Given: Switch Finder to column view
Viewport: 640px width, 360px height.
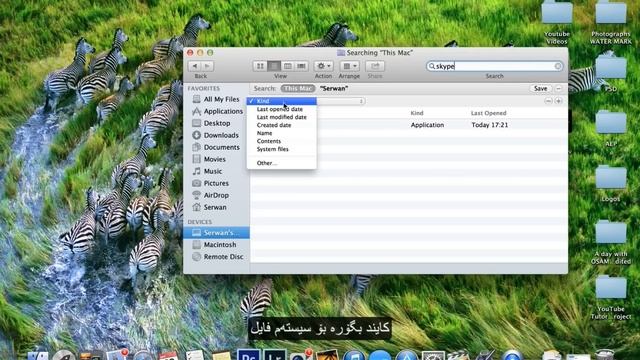Looking at the screenshot, I should point(288,66).
